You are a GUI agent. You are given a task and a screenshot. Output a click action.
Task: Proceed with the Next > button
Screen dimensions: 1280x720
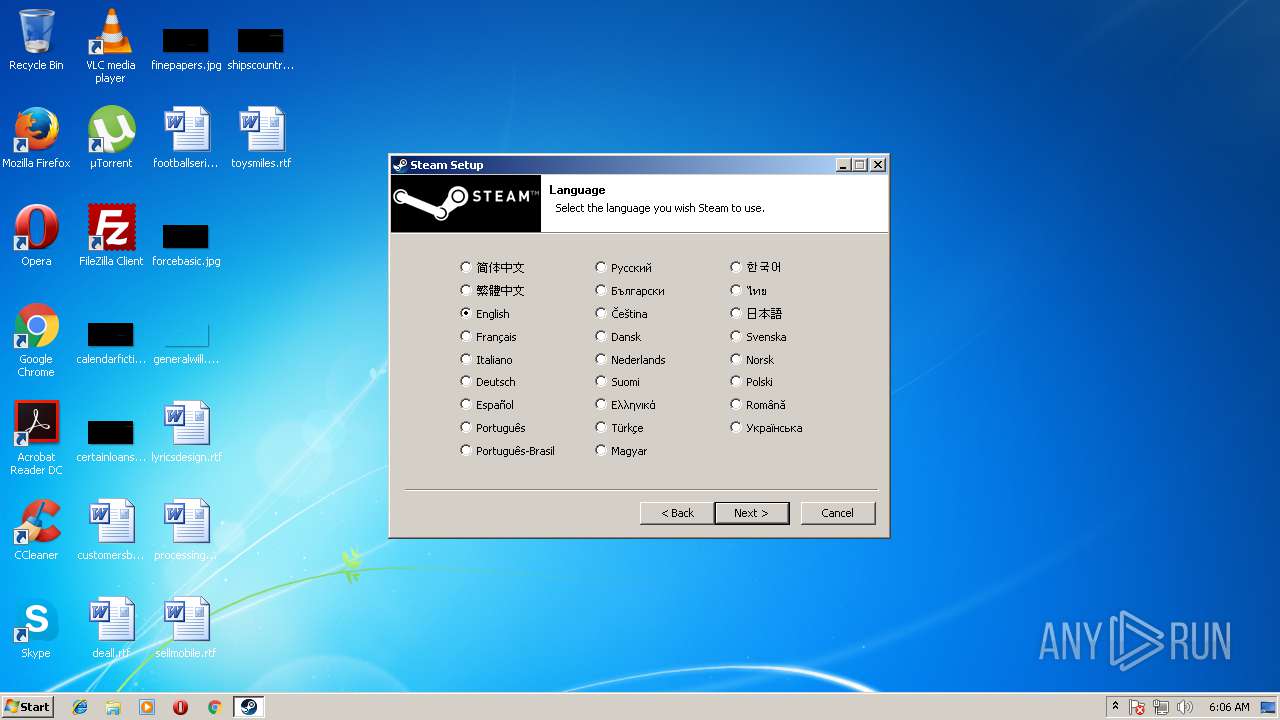click(x=751, y=513)
